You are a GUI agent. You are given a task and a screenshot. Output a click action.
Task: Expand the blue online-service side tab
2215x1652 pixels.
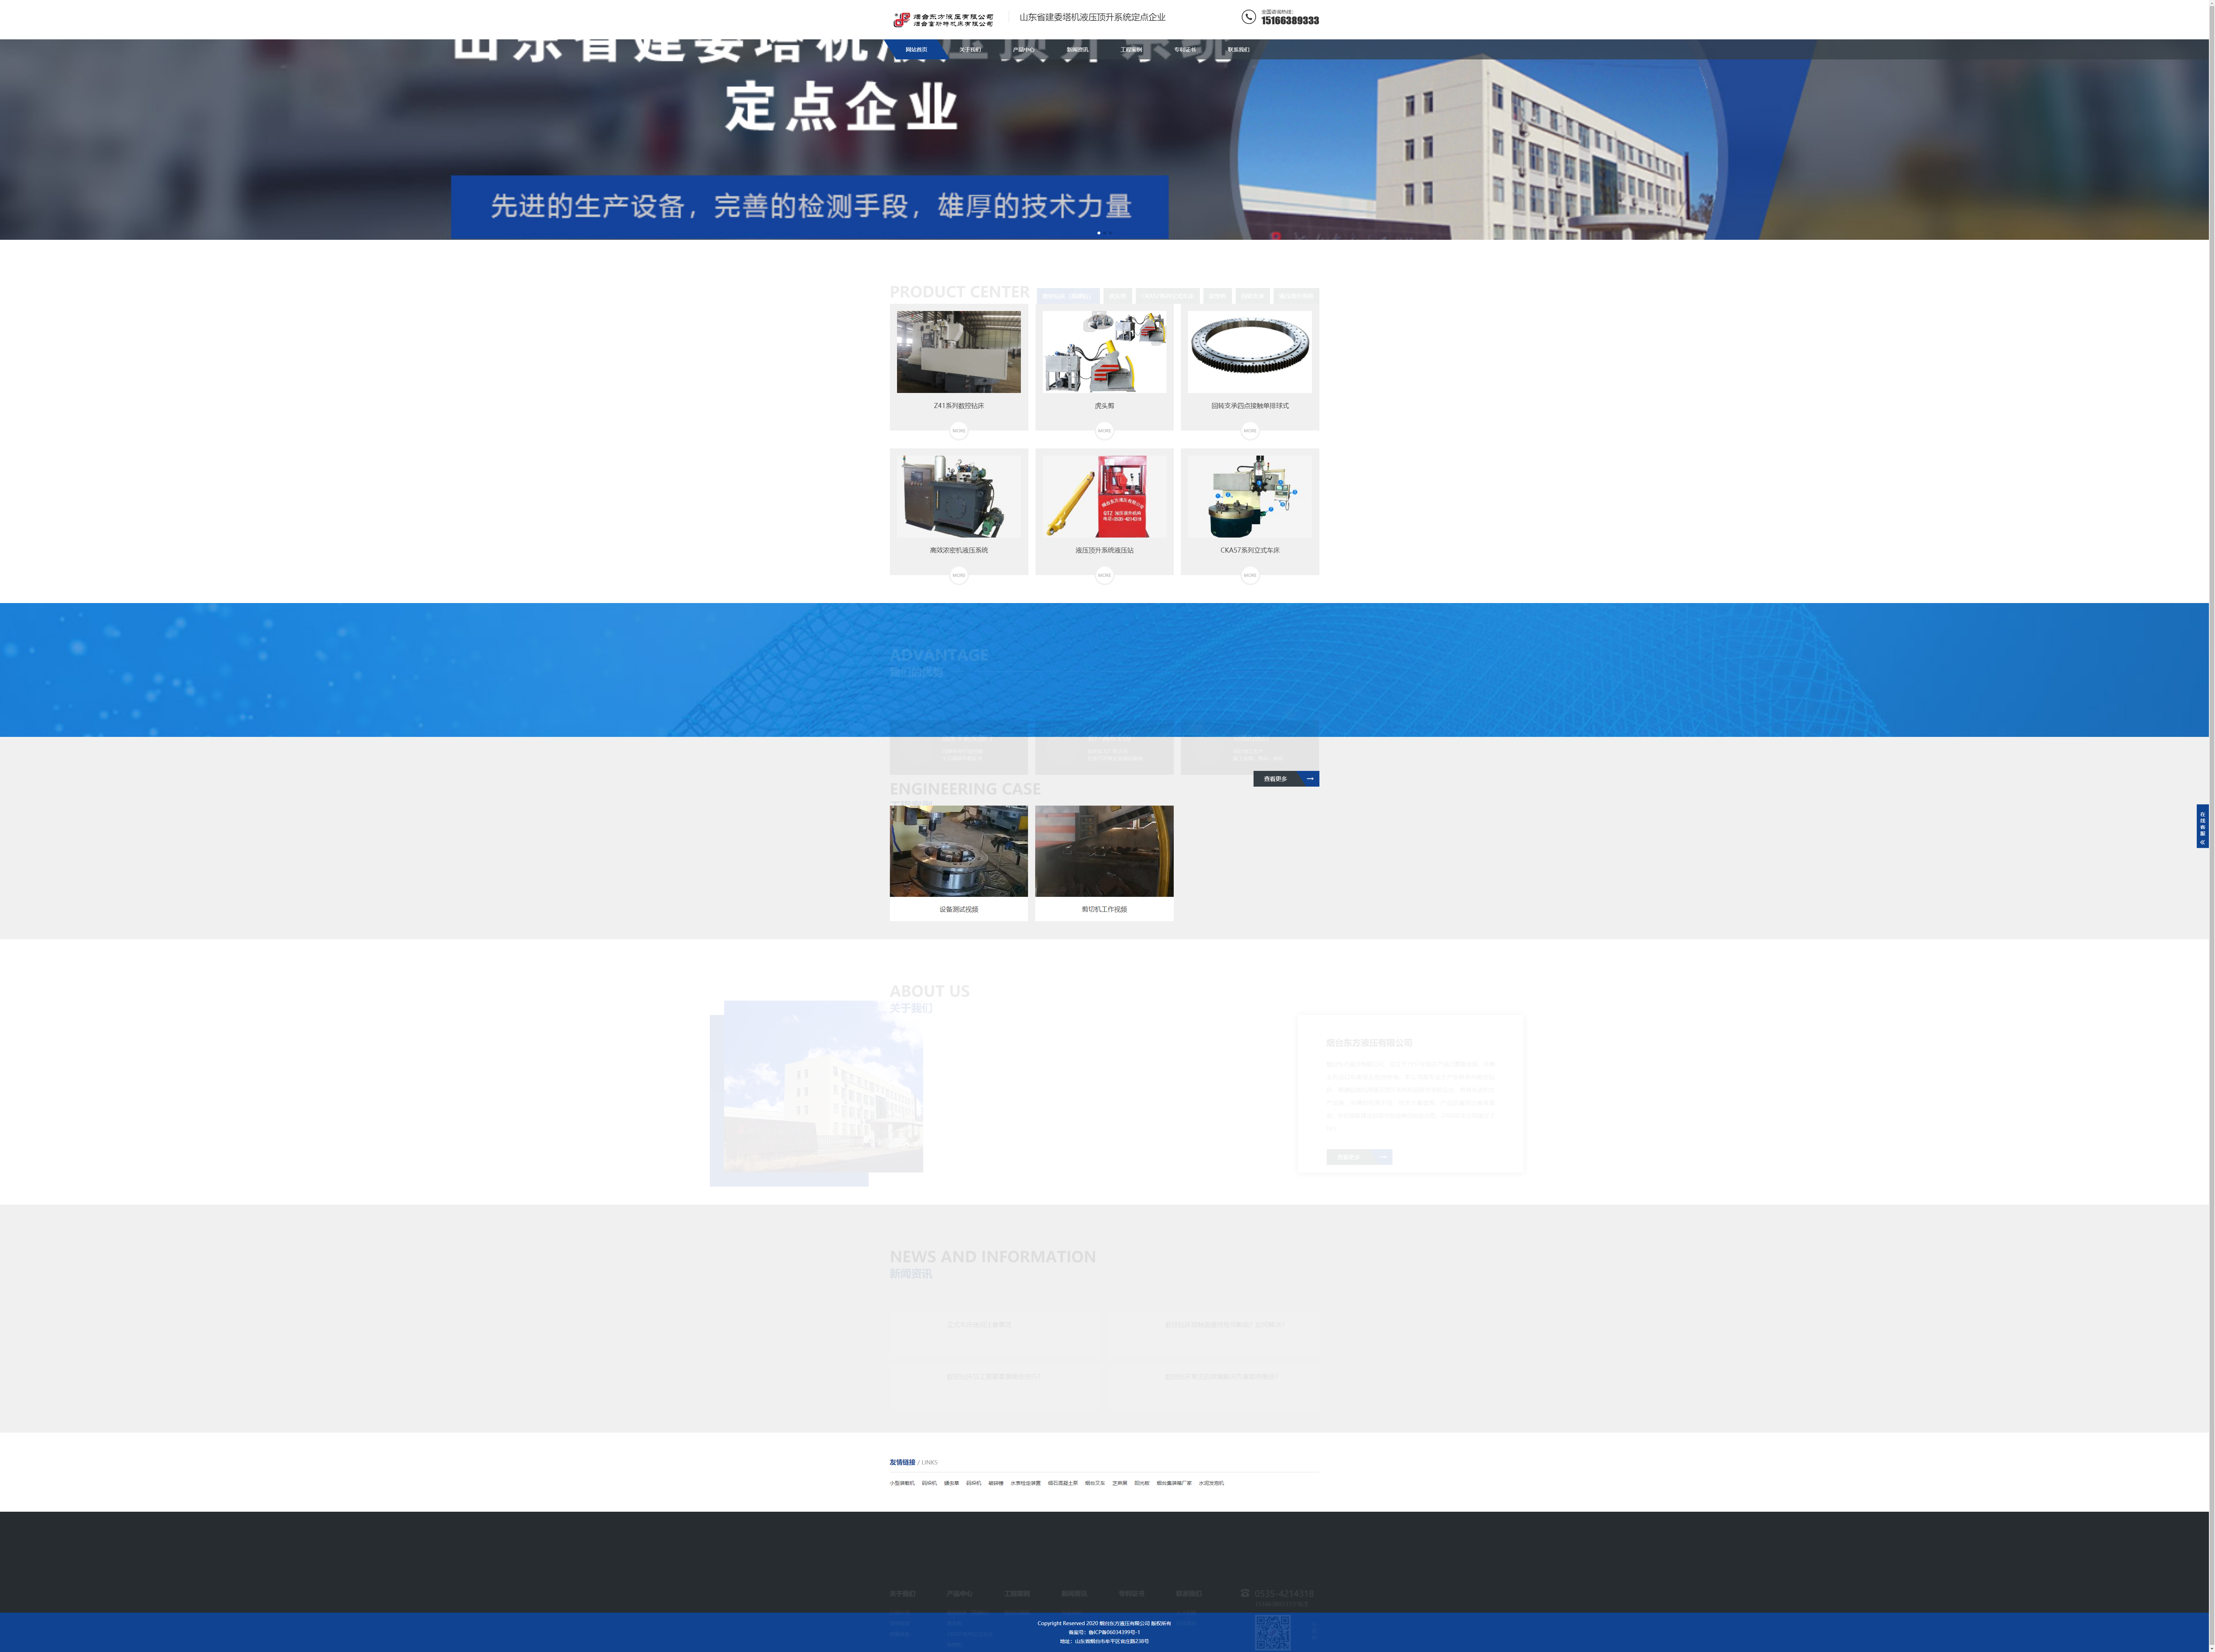[x=2202, y=826]
